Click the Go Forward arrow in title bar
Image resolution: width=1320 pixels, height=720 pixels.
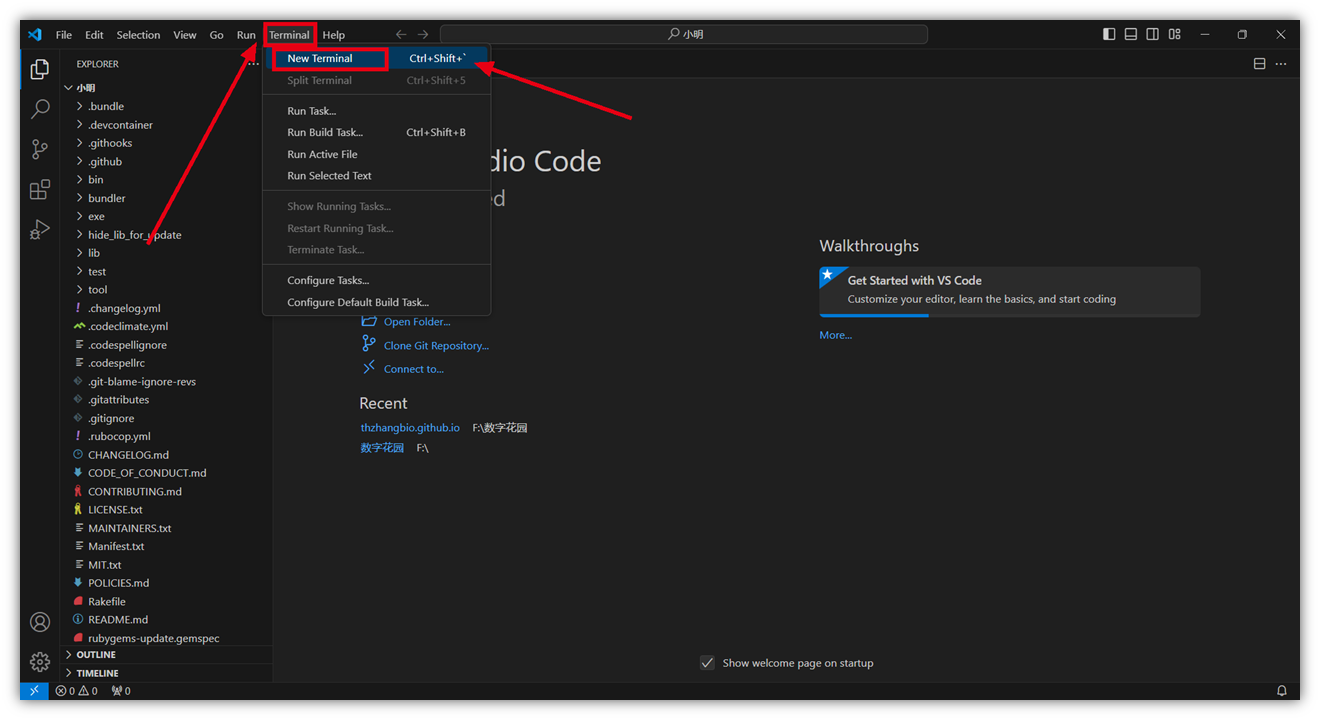[423, 34]
